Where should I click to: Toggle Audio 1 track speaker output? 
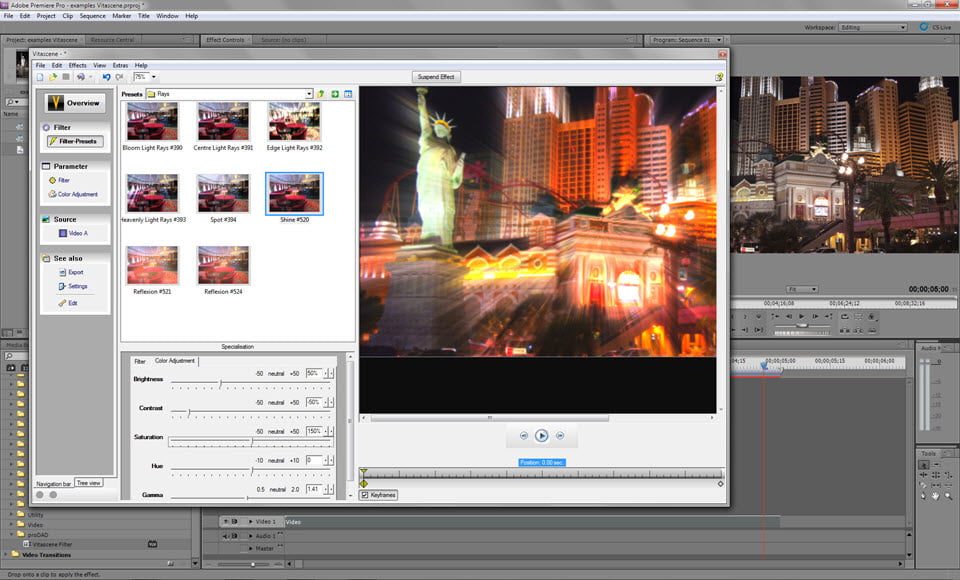(226, 536)
